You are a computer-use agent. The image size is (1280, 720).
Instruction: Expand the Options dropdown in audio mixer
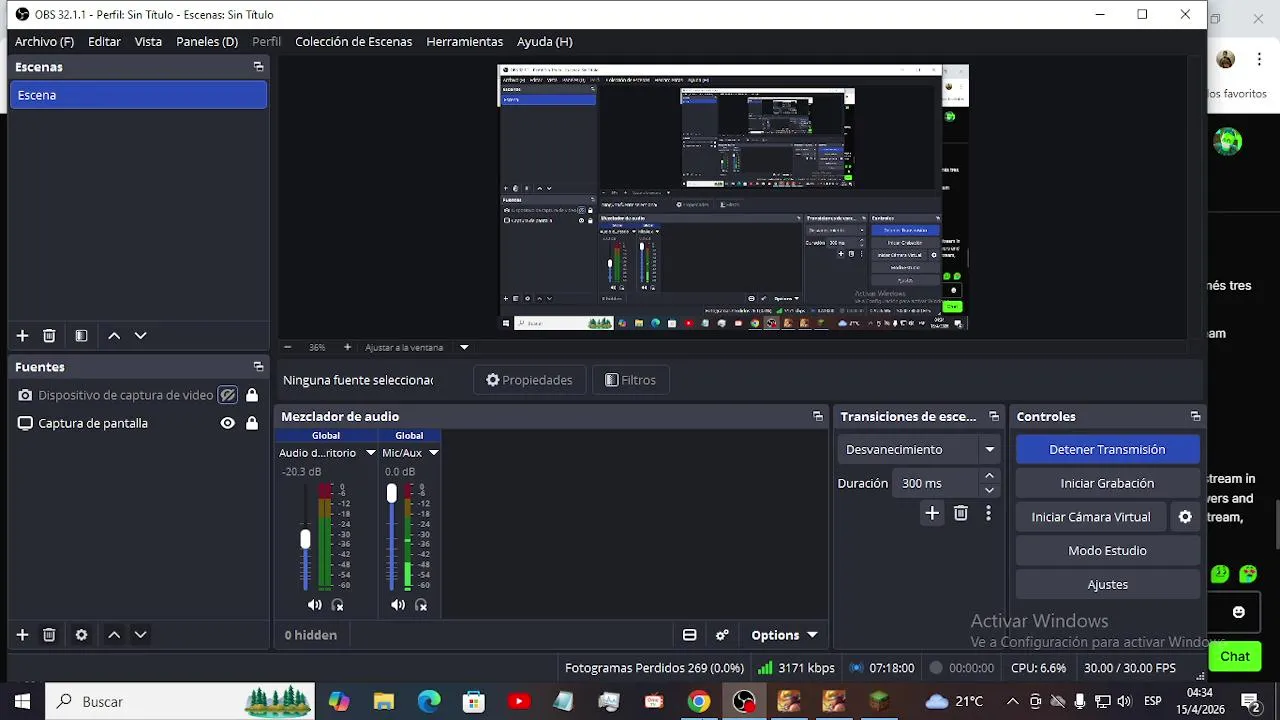click(x=785, y=635)
